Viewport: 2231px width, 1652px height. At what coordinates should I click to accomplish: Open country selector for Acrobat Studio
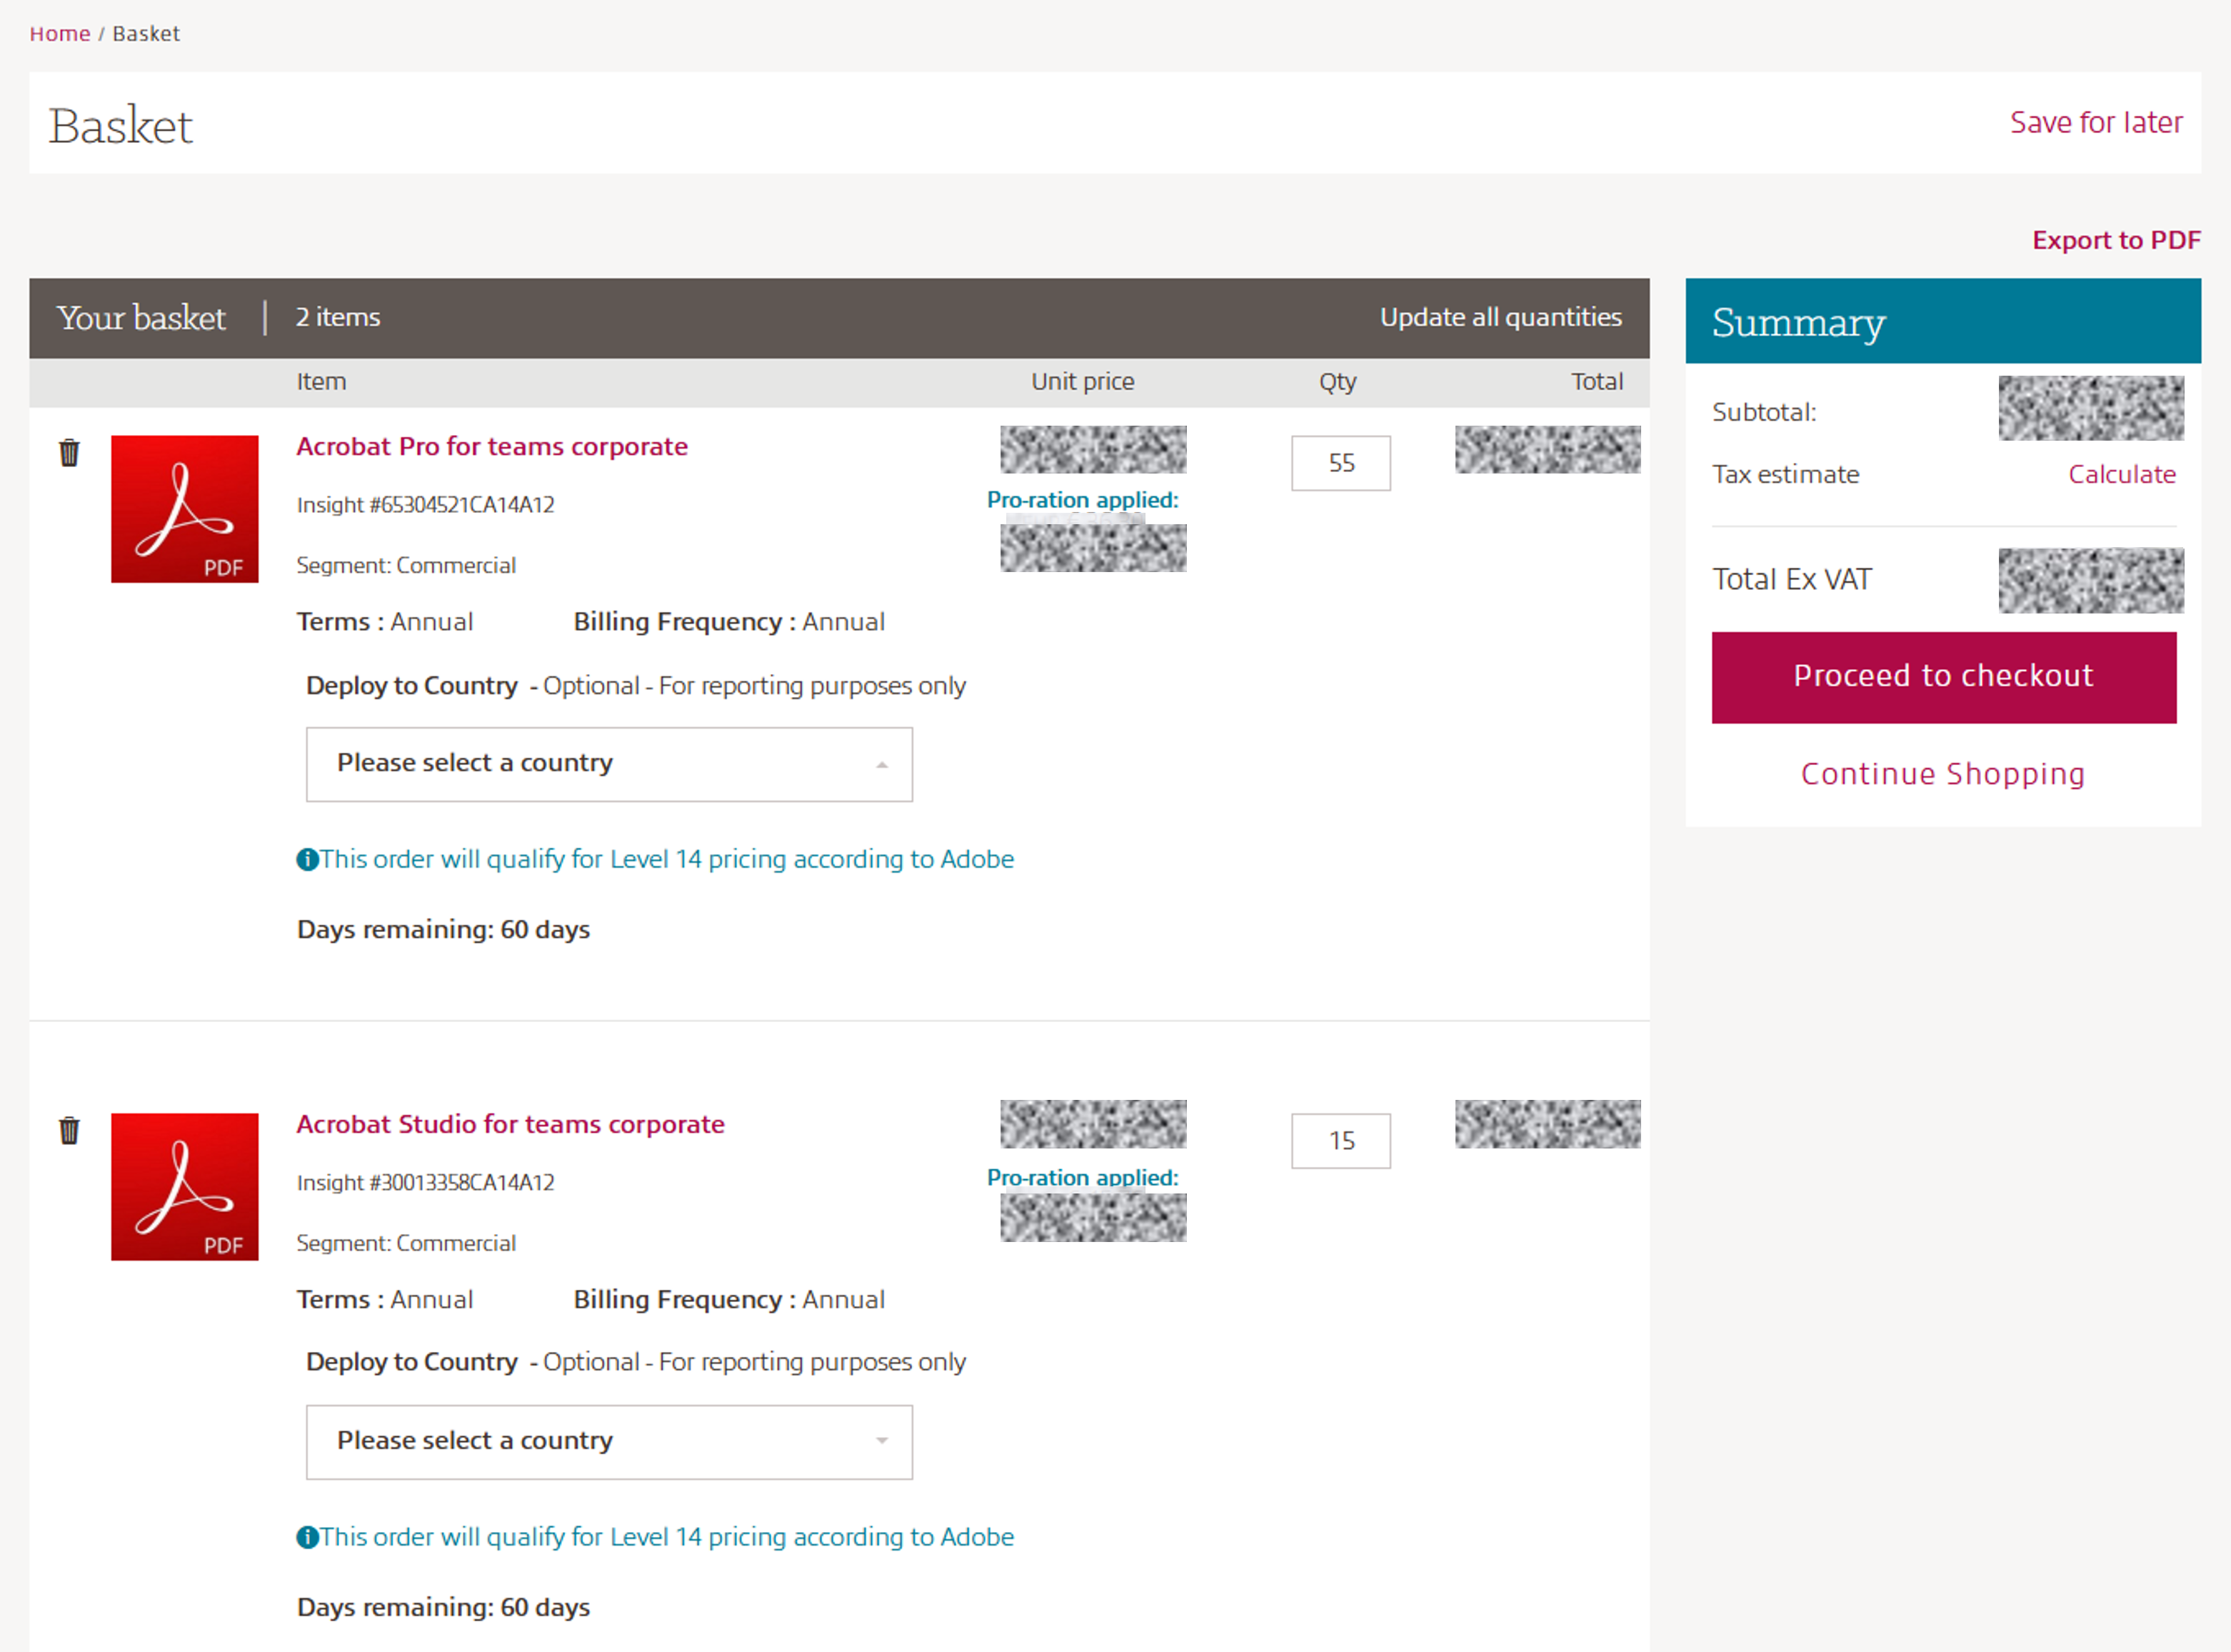pos(609,1441)
